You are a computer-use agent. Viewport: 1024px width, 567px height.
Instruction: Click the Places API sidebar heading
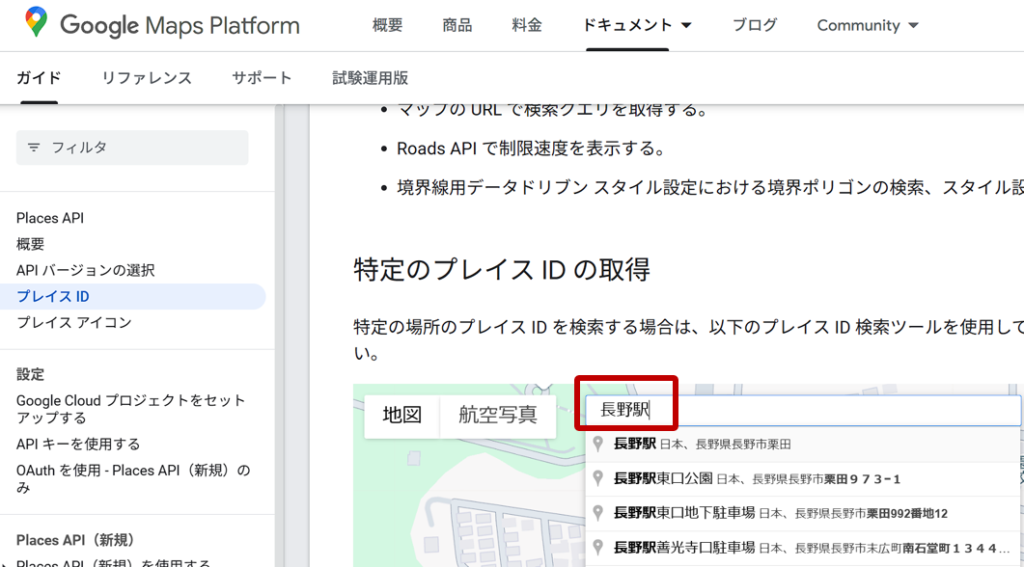(50, 218)
